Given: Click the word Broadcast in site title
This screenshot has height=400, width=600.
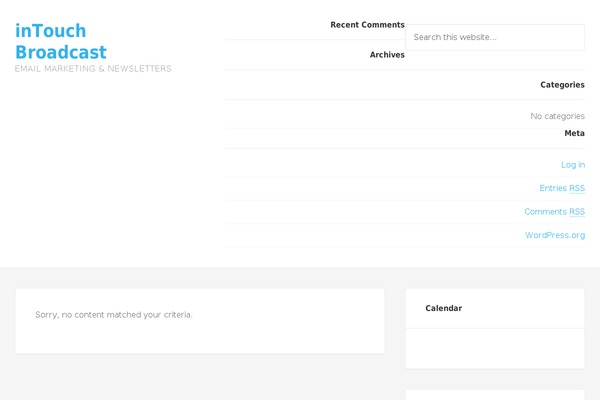Looking at the screenshot, I should pos(61,52).
